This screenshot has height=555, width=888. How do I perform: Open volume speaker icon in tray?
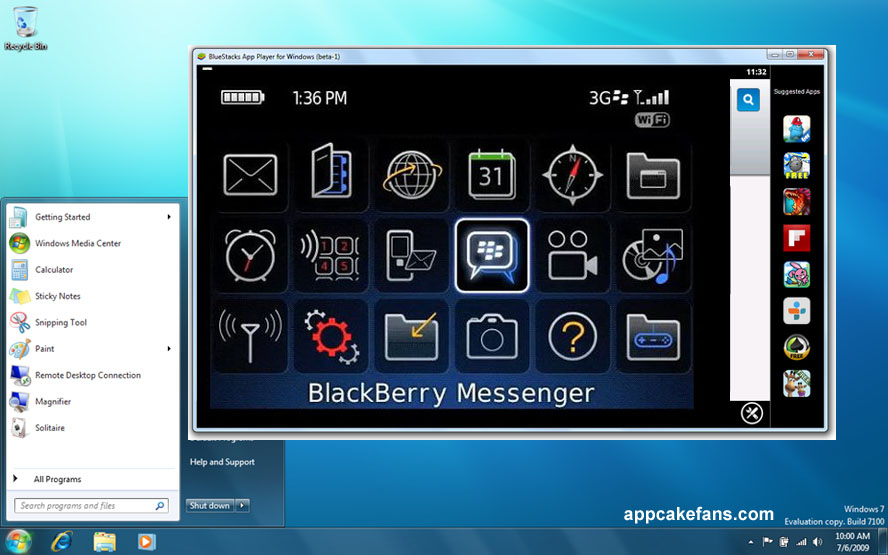(x=817, y=542)
